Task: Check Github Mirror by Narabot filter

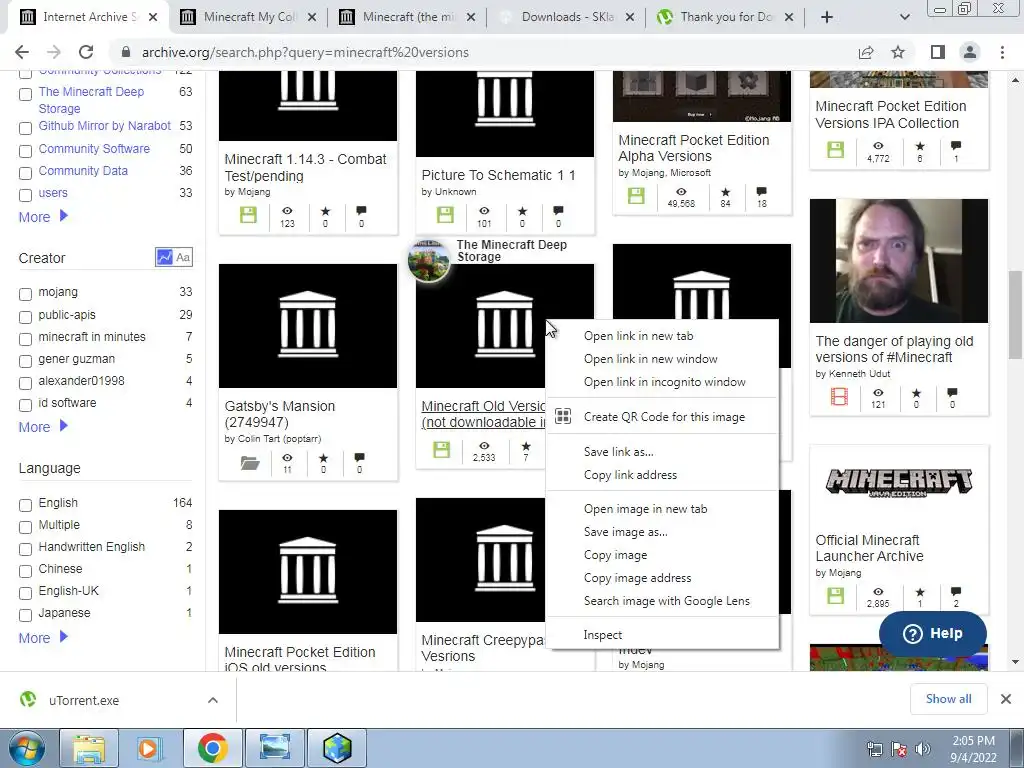Action: (x=25, y=128)
